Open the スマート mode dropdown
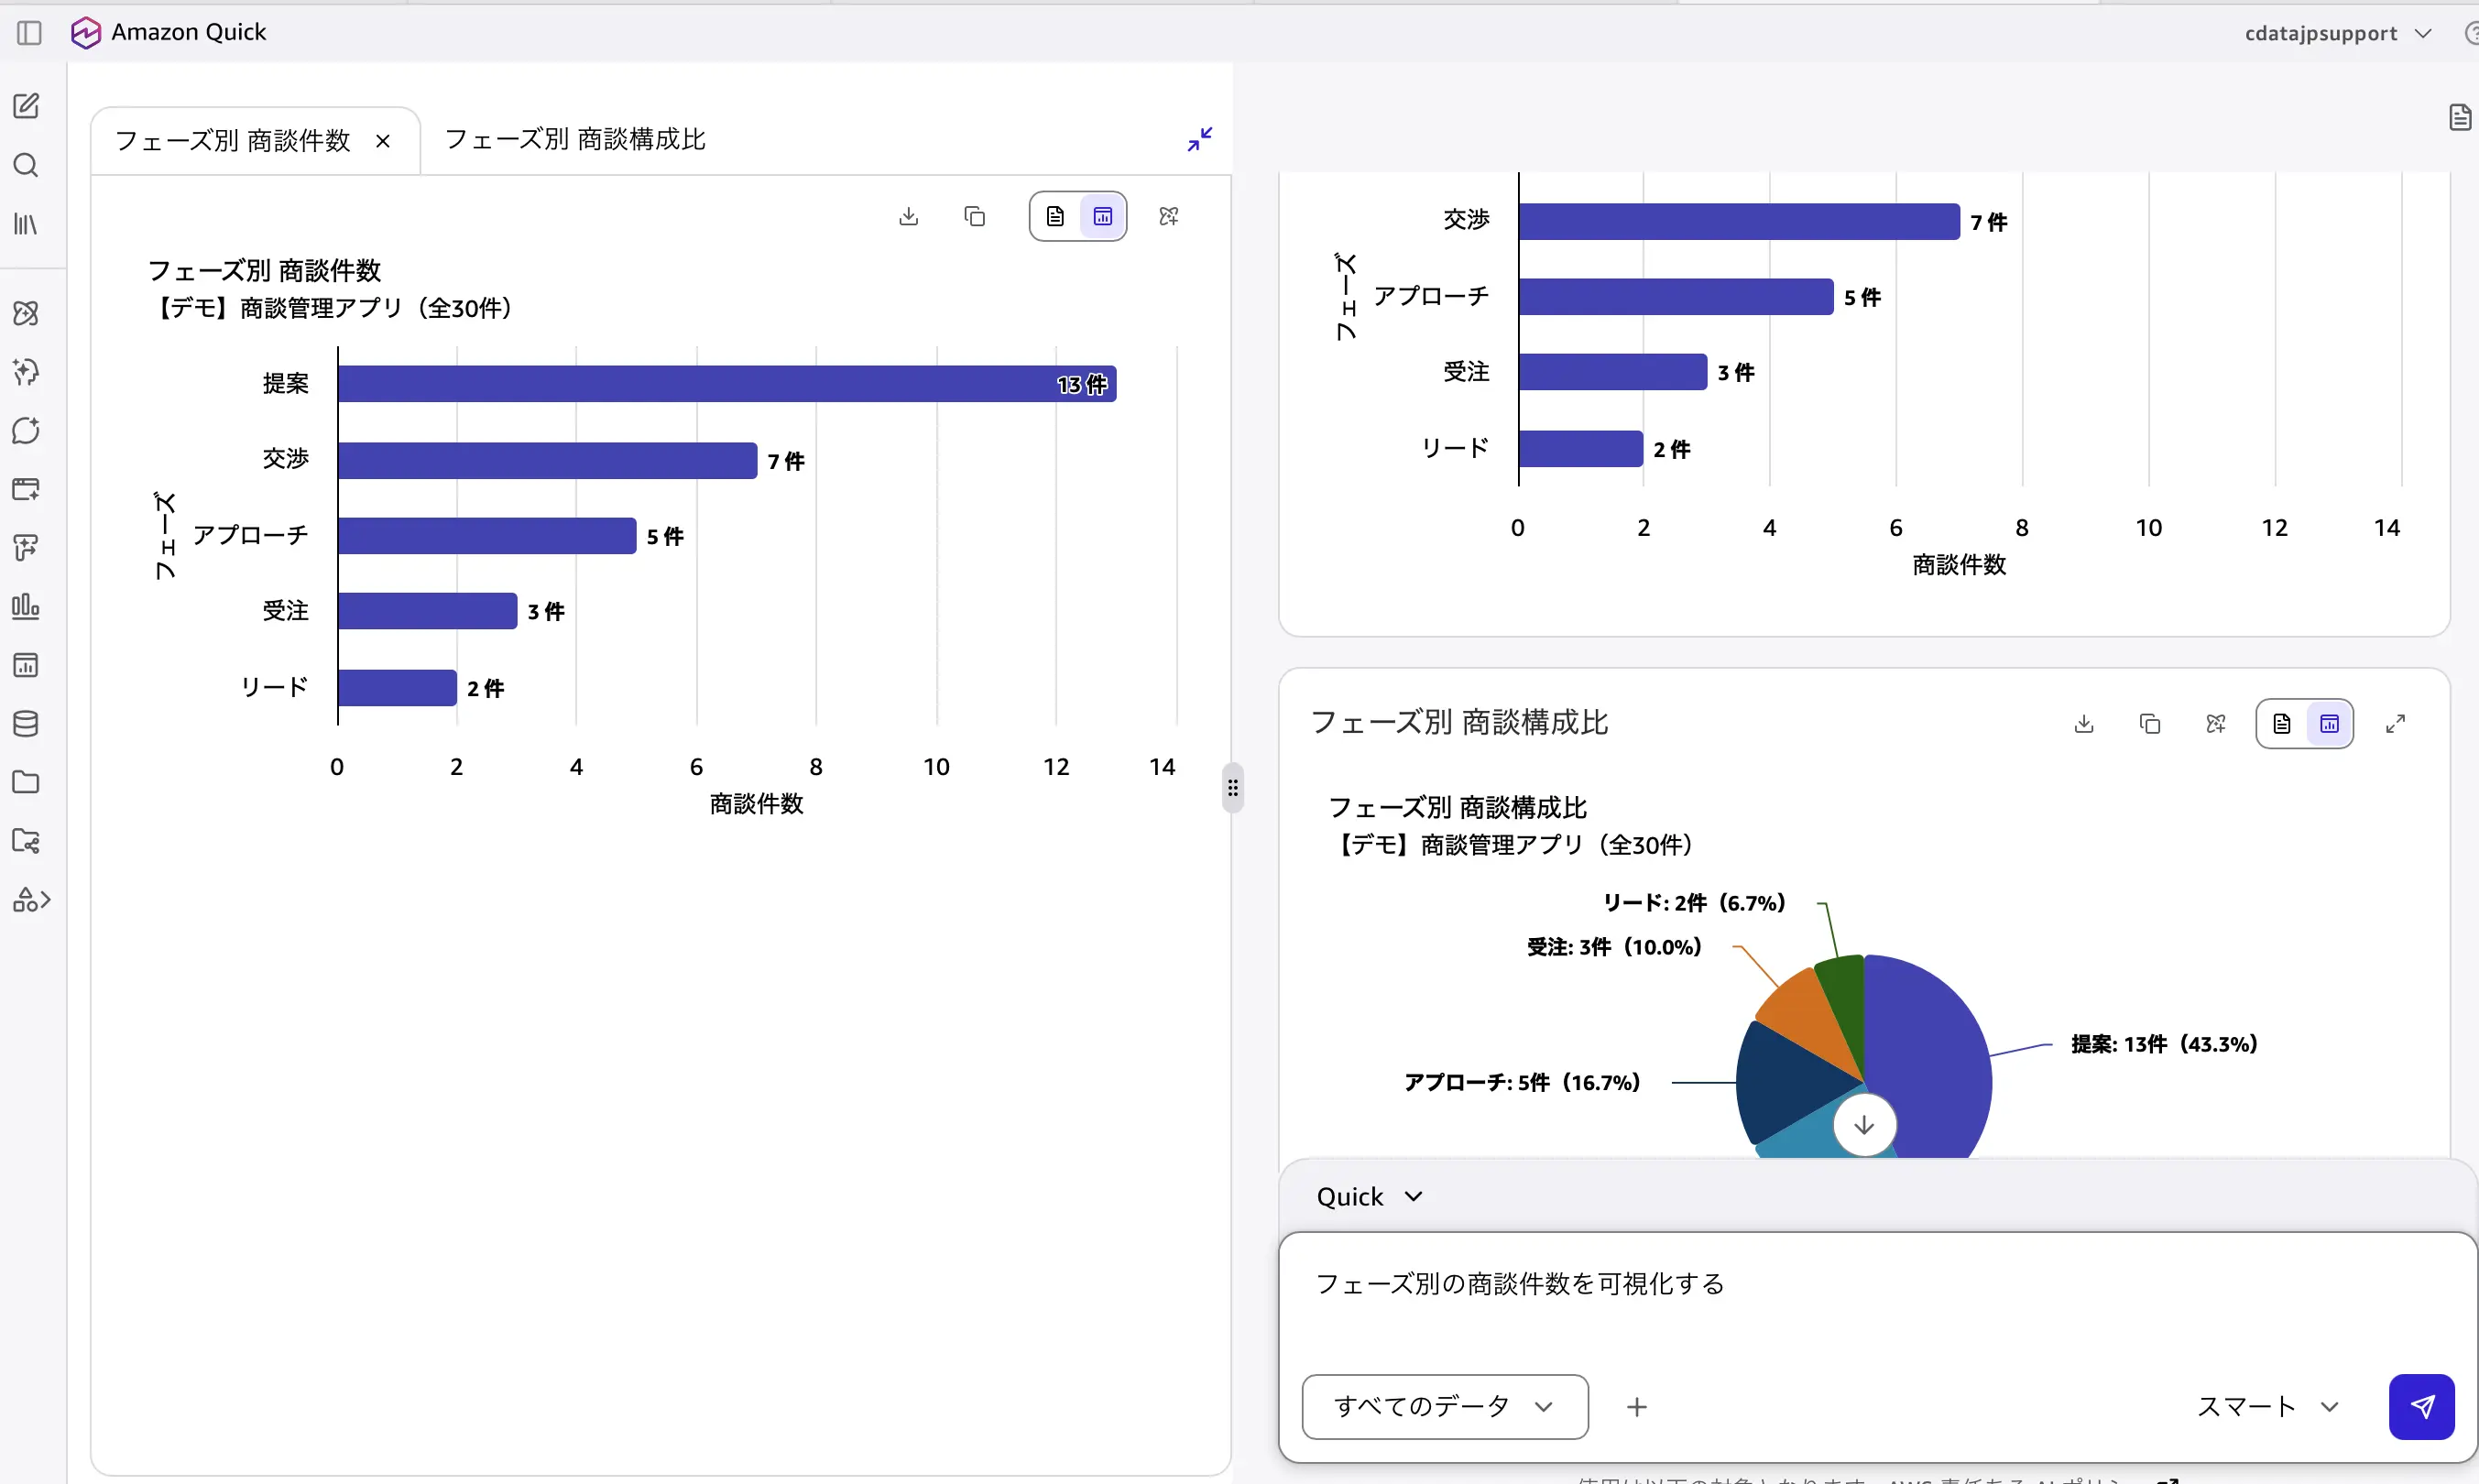The height and width of the screenshot is (1484, 2479). click(x=2267, y=1406)
